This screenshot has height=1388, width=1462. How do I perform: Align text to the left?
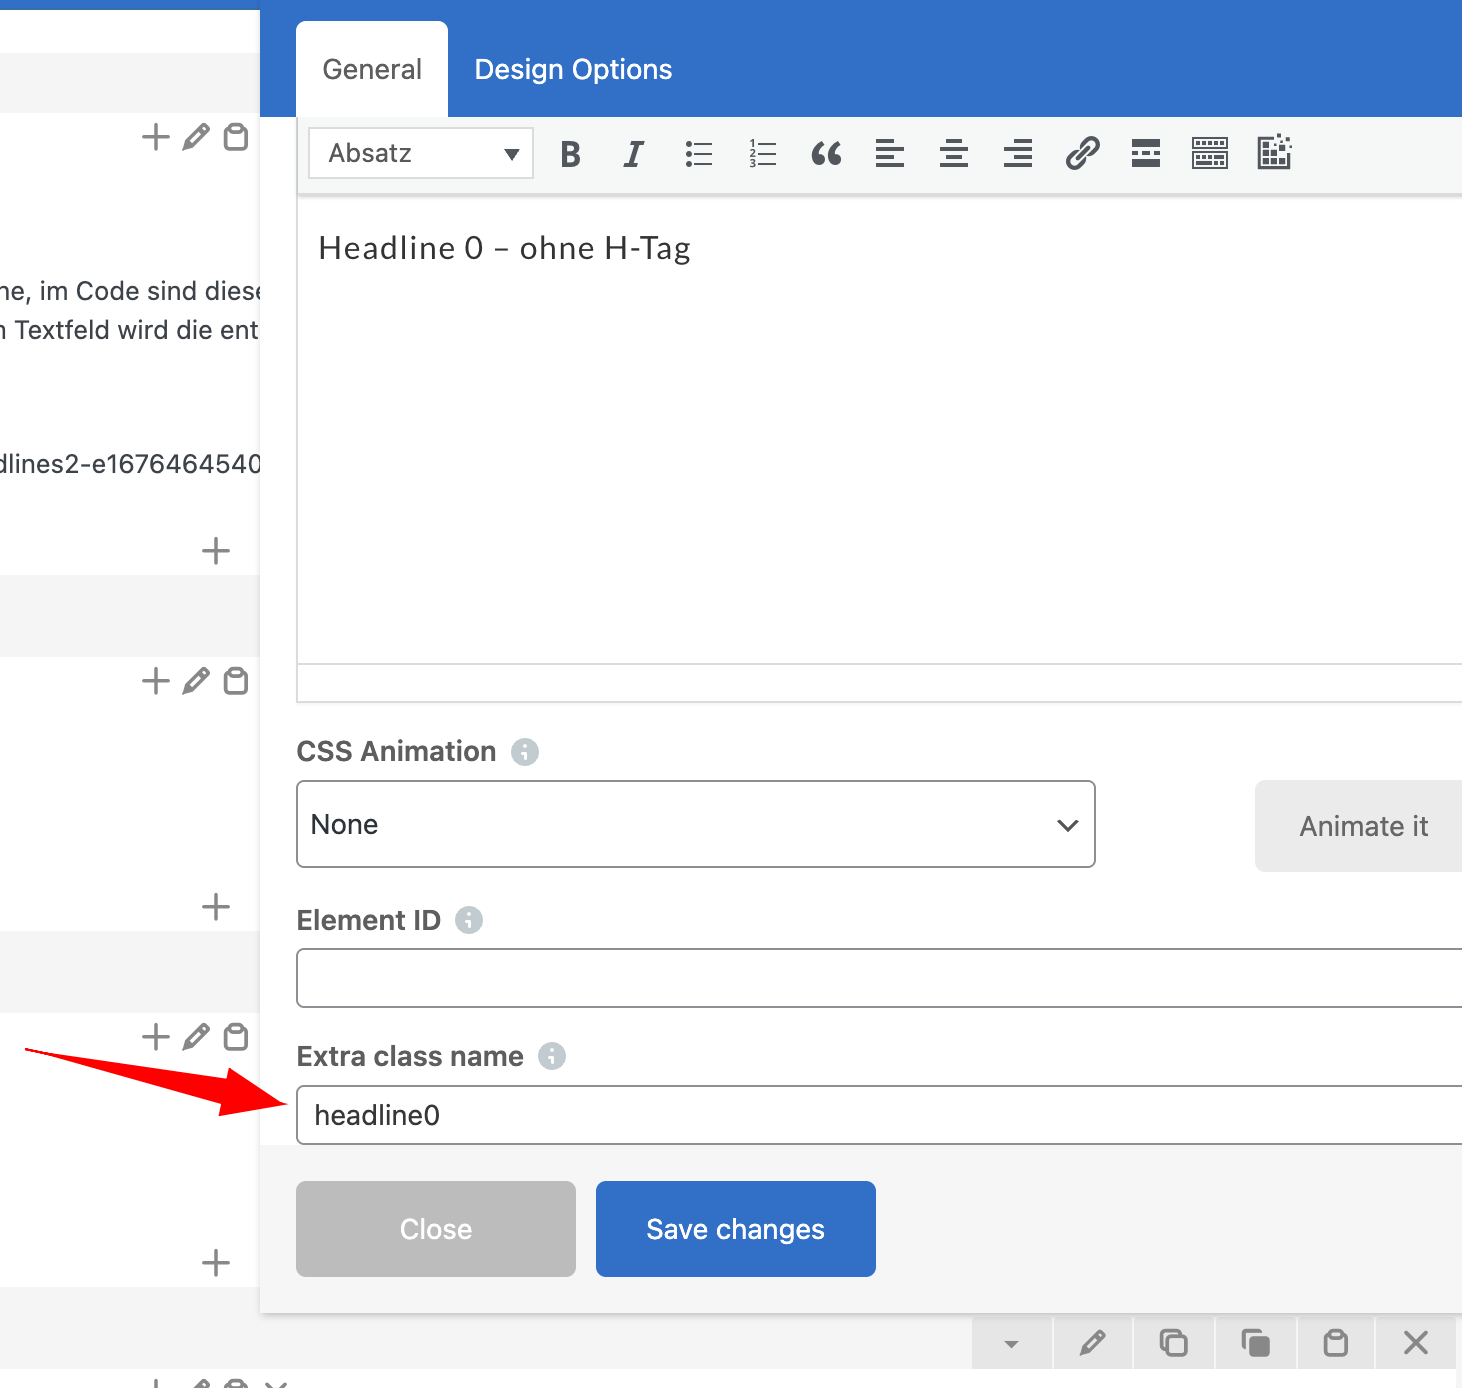coord(889,154)
